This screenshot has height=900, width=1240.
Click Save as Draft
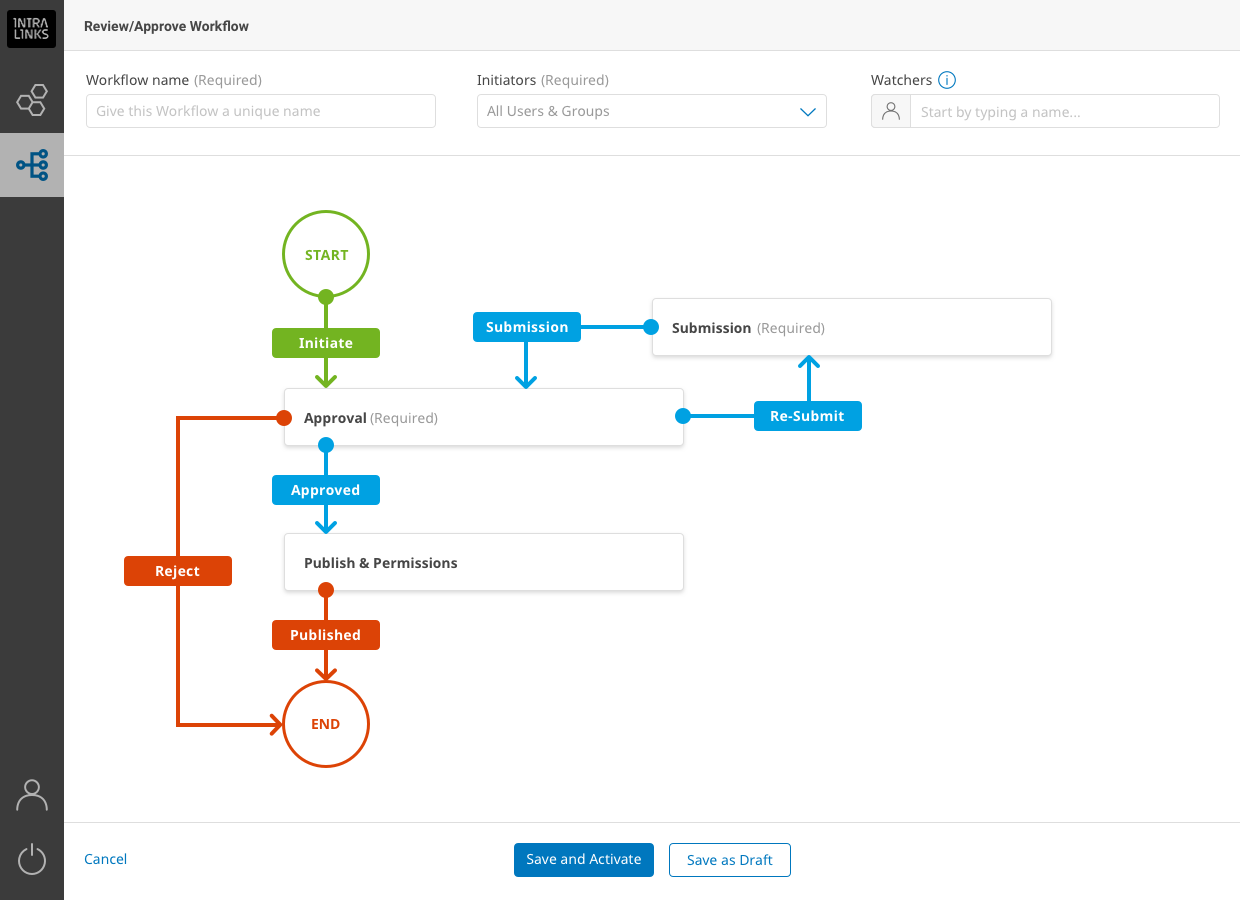[x=730, y=860]
